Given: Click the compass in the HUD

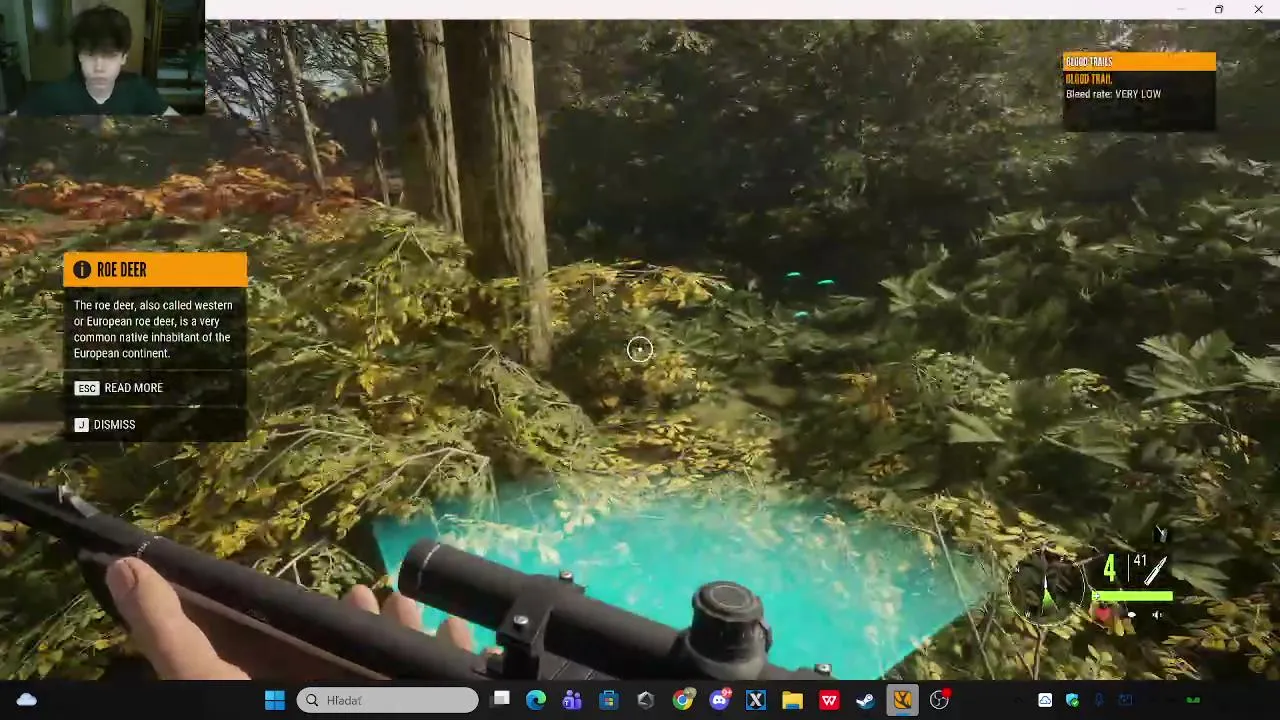Looking at the screenshot, I should tap(1047, 586).
